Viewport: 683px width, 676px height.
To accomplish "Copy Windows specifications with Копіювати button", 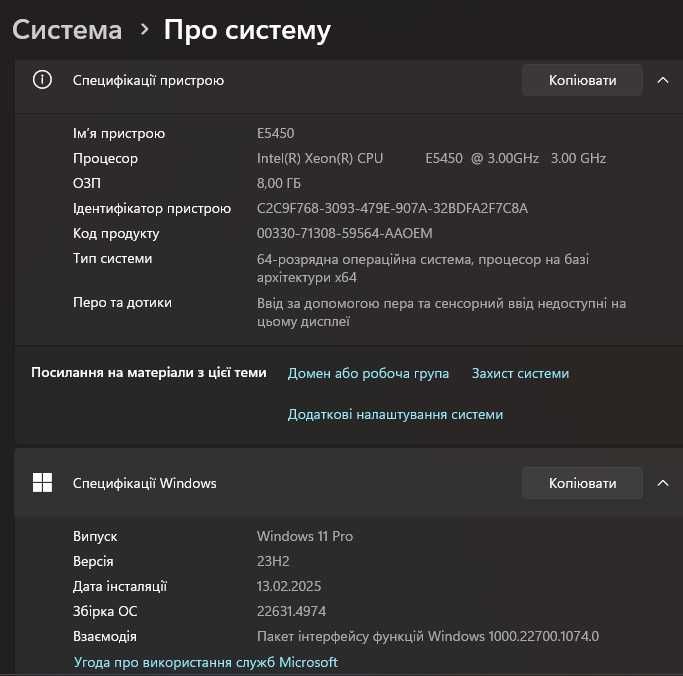I will [582, 483].
